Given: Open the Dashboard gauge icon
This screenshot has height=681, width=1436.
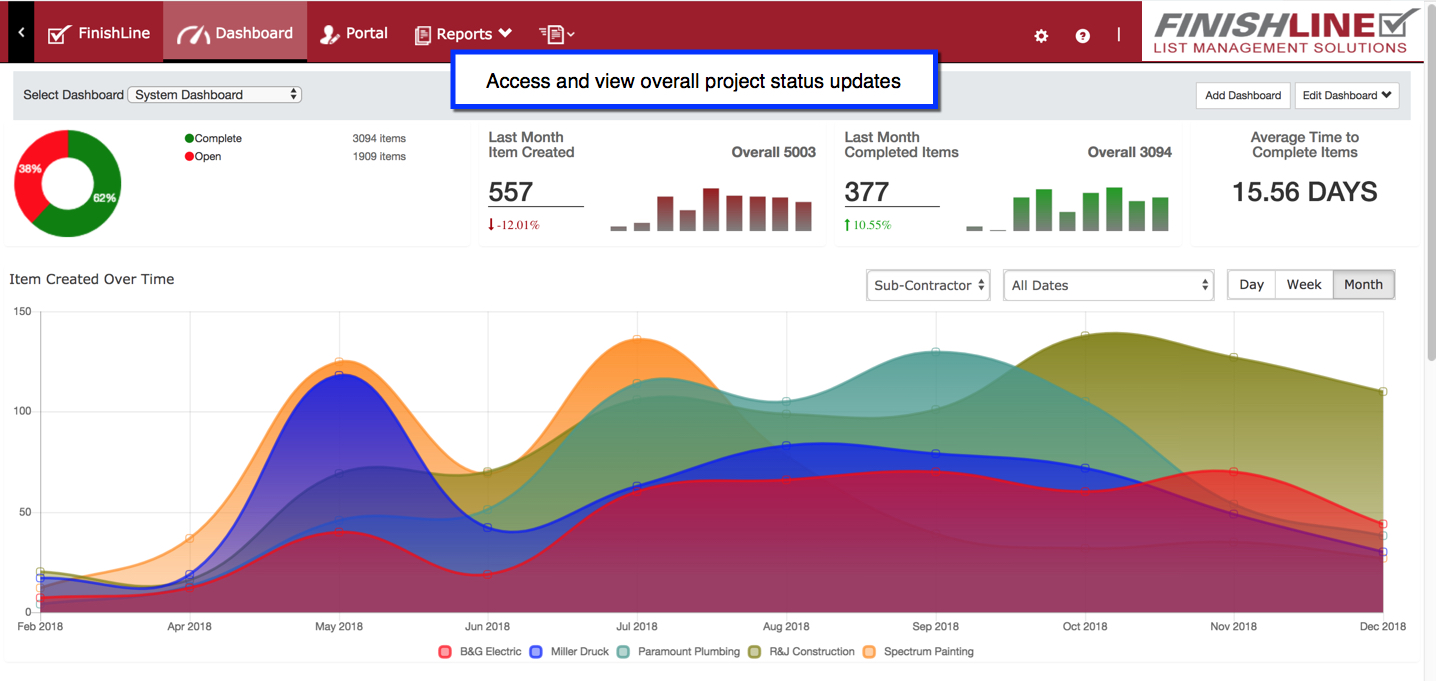Looking at the screenshot, I should click(x=193, y=32).
